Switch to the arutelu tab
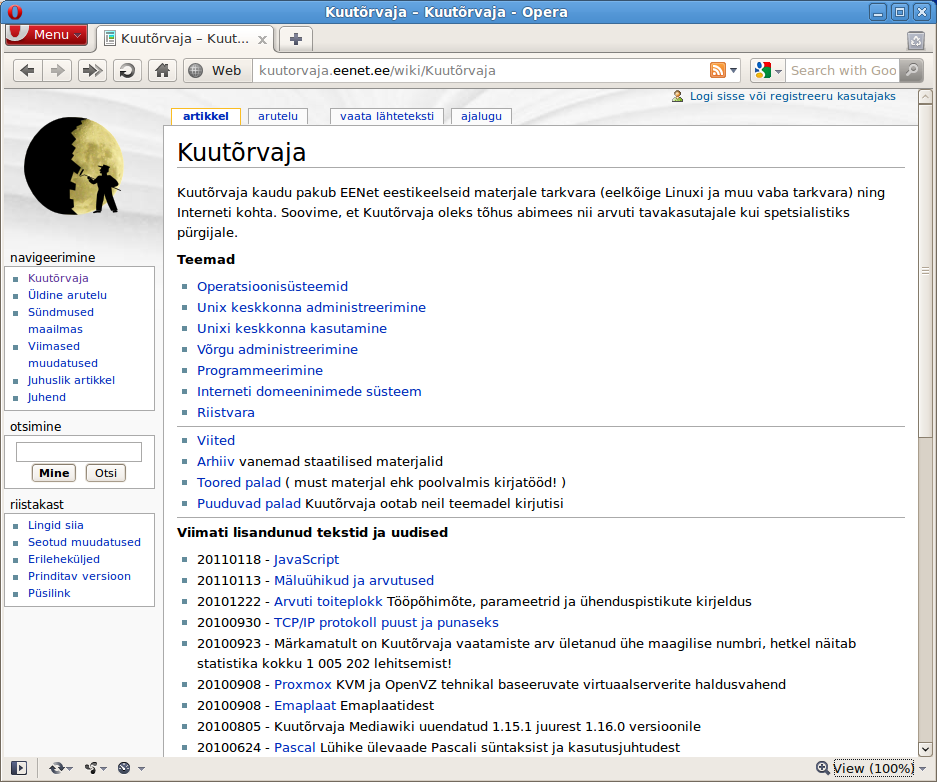This screenshot has height=782, width=937. pyautogui.click(x=278, y=116)
